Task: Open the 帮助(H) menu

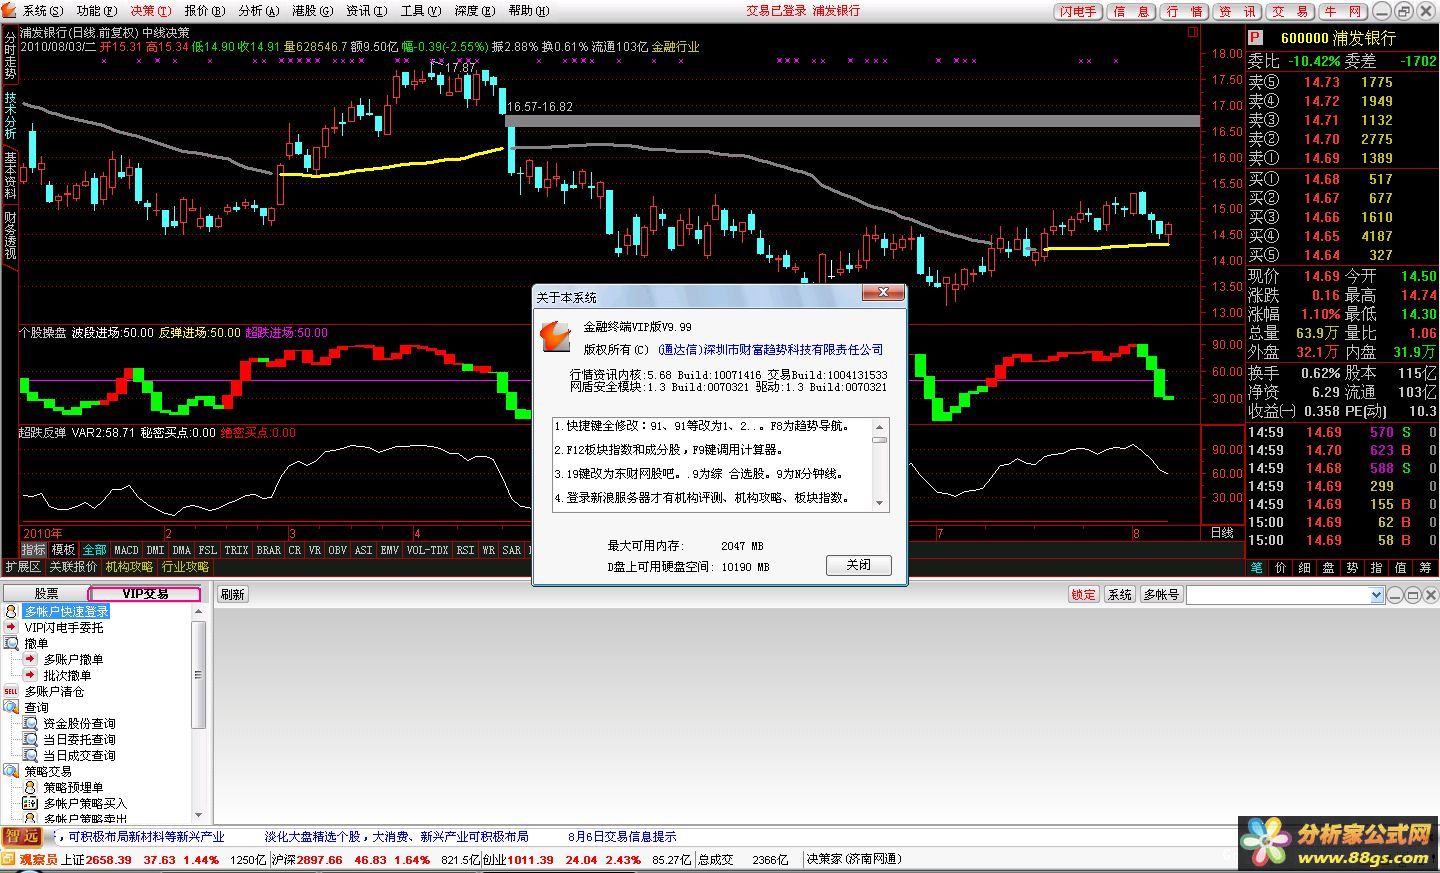Action: (x=528, y=11)
